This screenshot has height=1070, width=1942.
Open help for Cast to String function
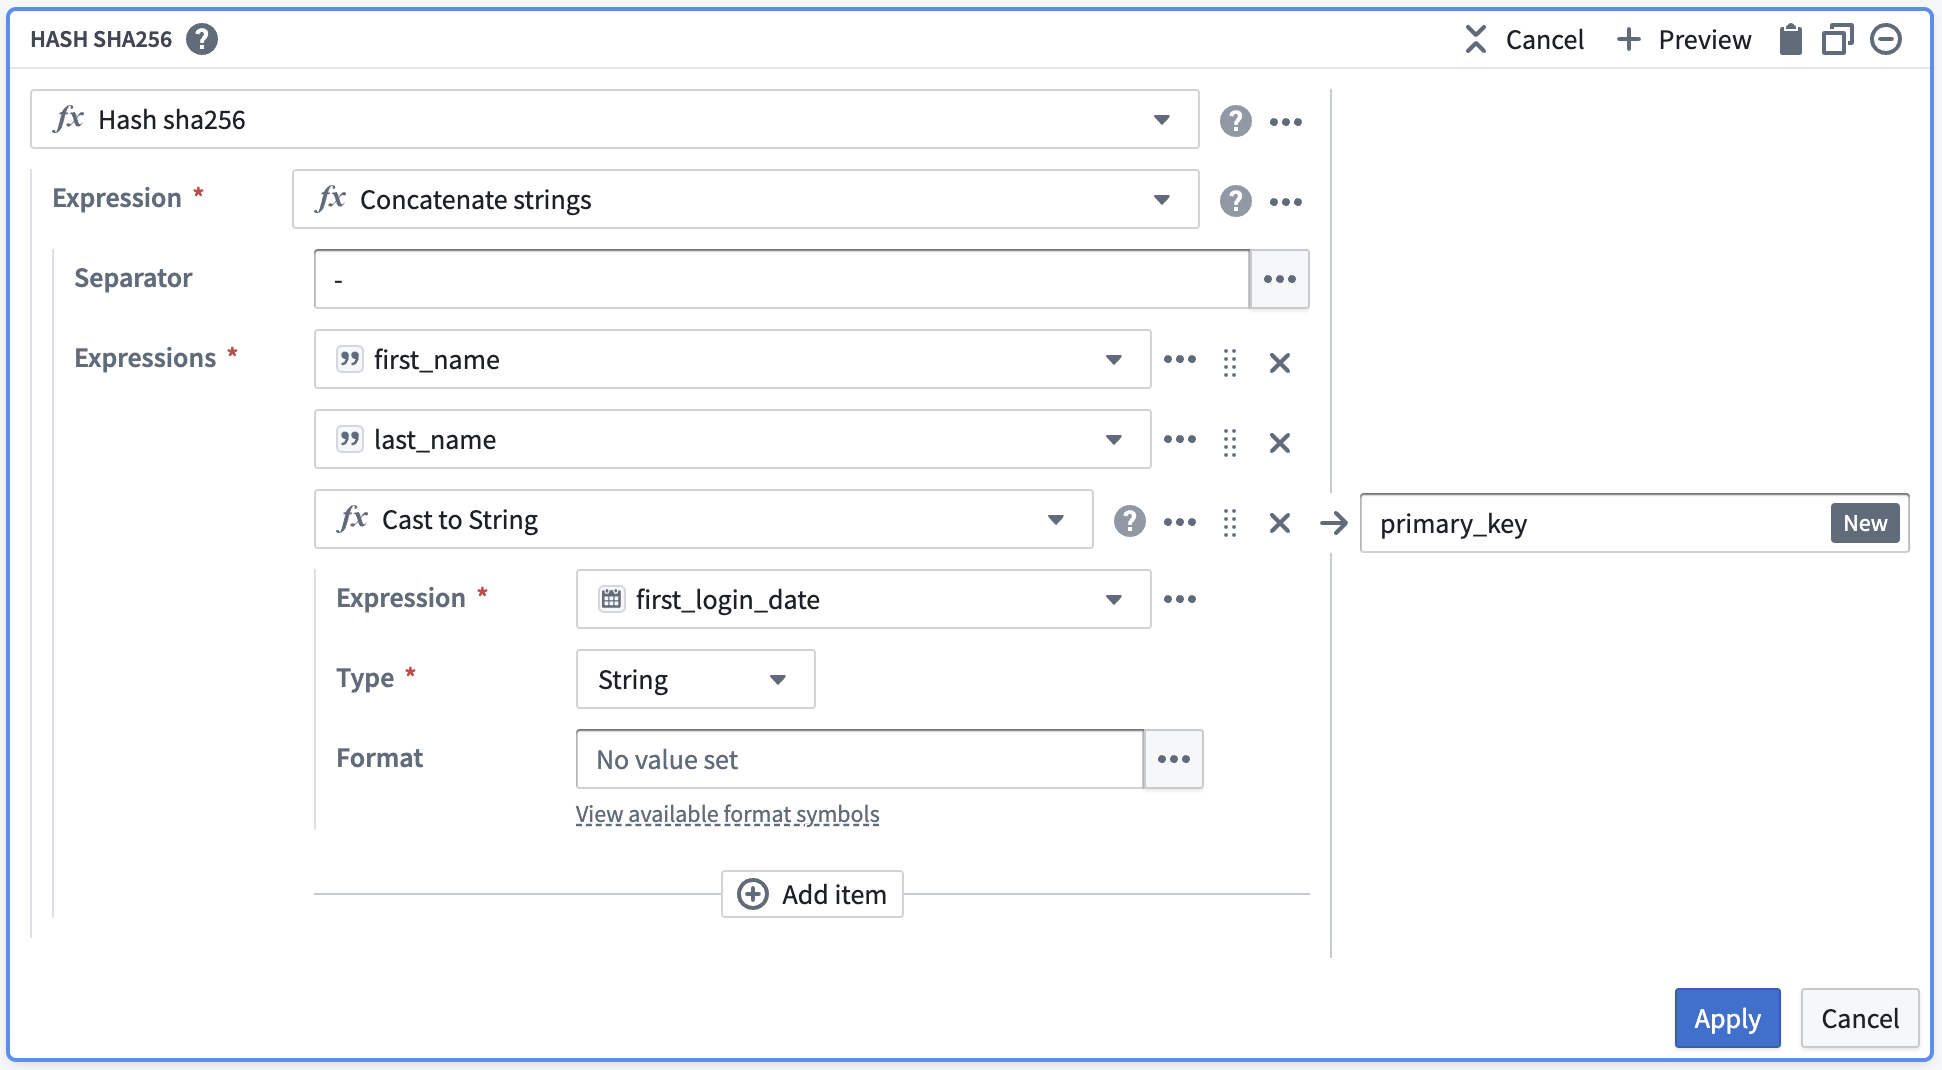(x=1129, y=521)
